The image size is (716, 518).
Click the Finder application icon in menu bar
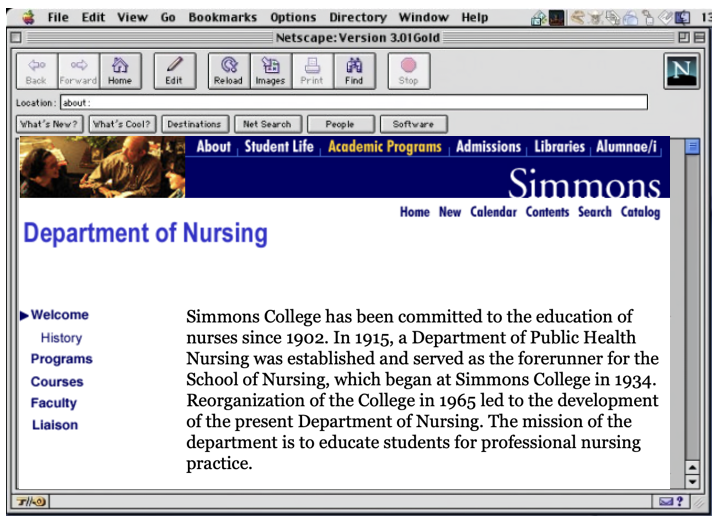[x=682, y=18]
